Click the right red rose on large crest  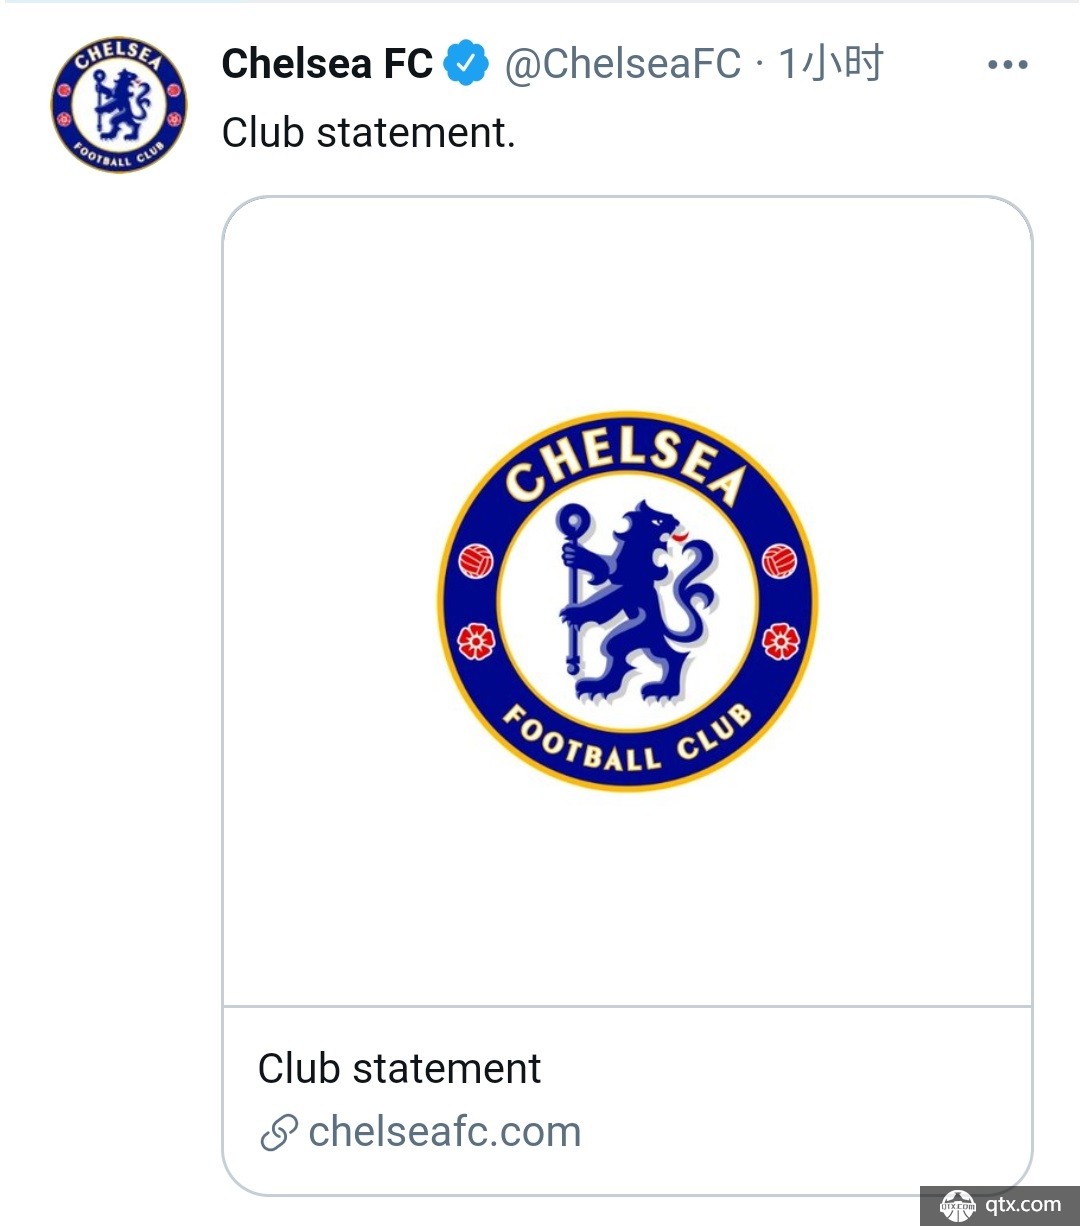coord(780,641)
